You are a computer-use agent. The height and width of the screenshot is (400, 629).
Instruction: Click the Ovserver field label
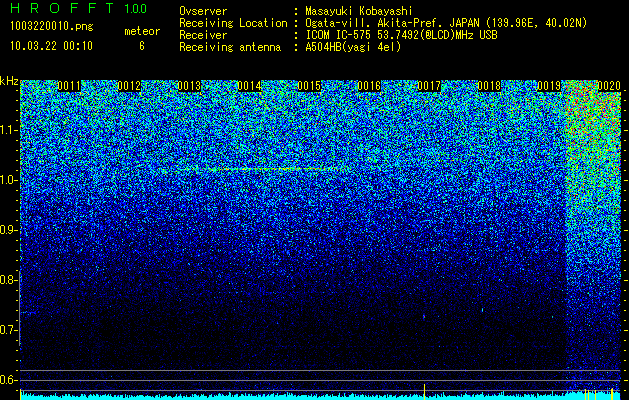coord(203,11)
